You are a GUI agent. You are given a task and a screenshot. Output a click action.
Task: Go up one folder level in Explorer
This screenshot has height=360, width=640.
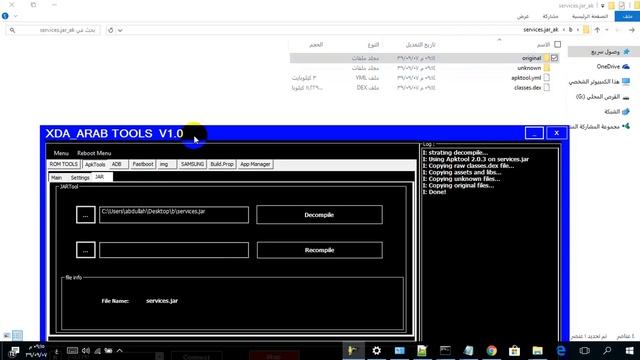pyautogui.click(x=597, y=30)
